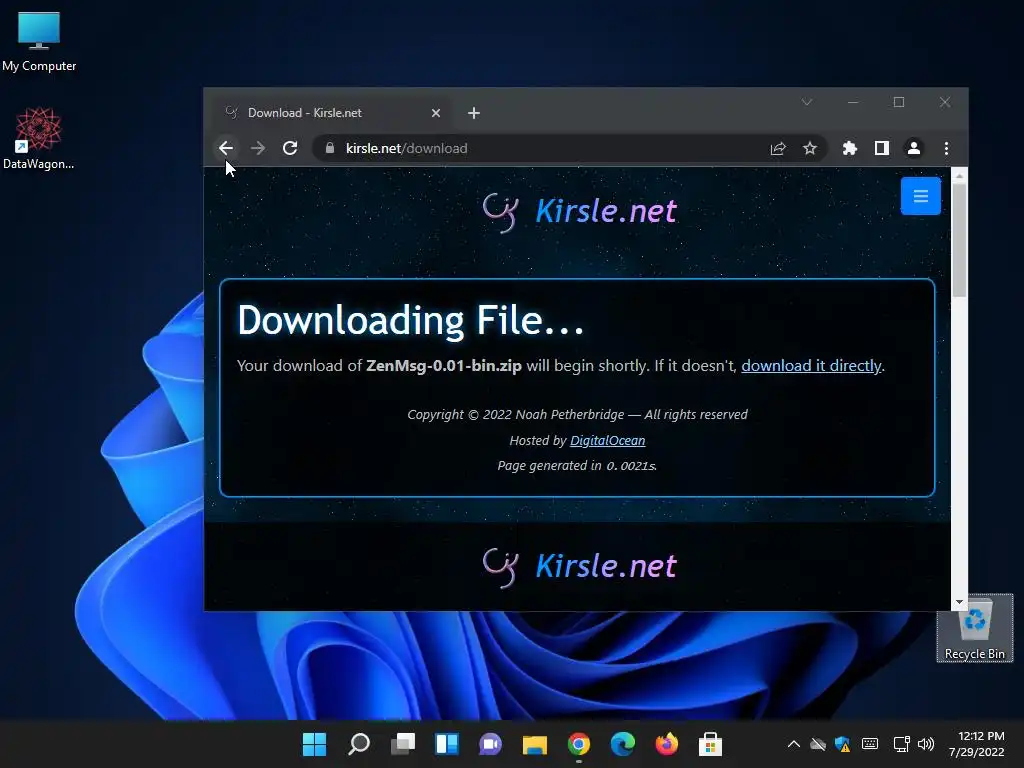Launch Microsoft Edge from the taskbar
This screenshot has width=1024, height=768.
(622, 744)
